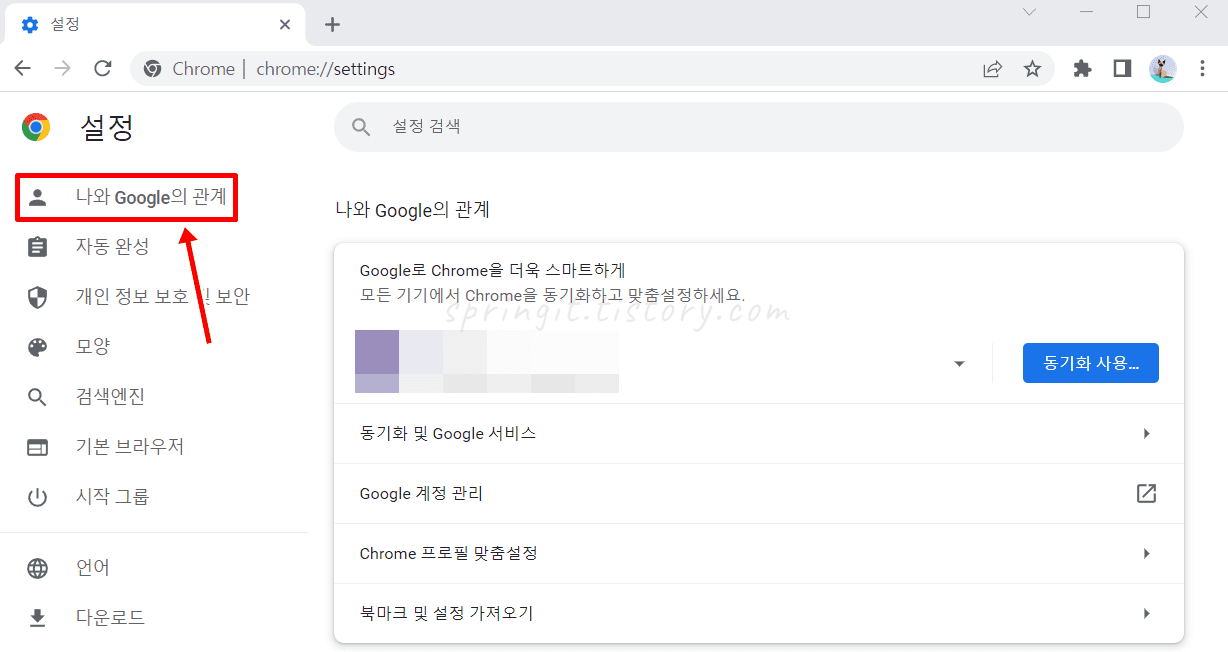Close the 설정 tab
This screenshot has width=1228, height=652.
tap(283, 24)
